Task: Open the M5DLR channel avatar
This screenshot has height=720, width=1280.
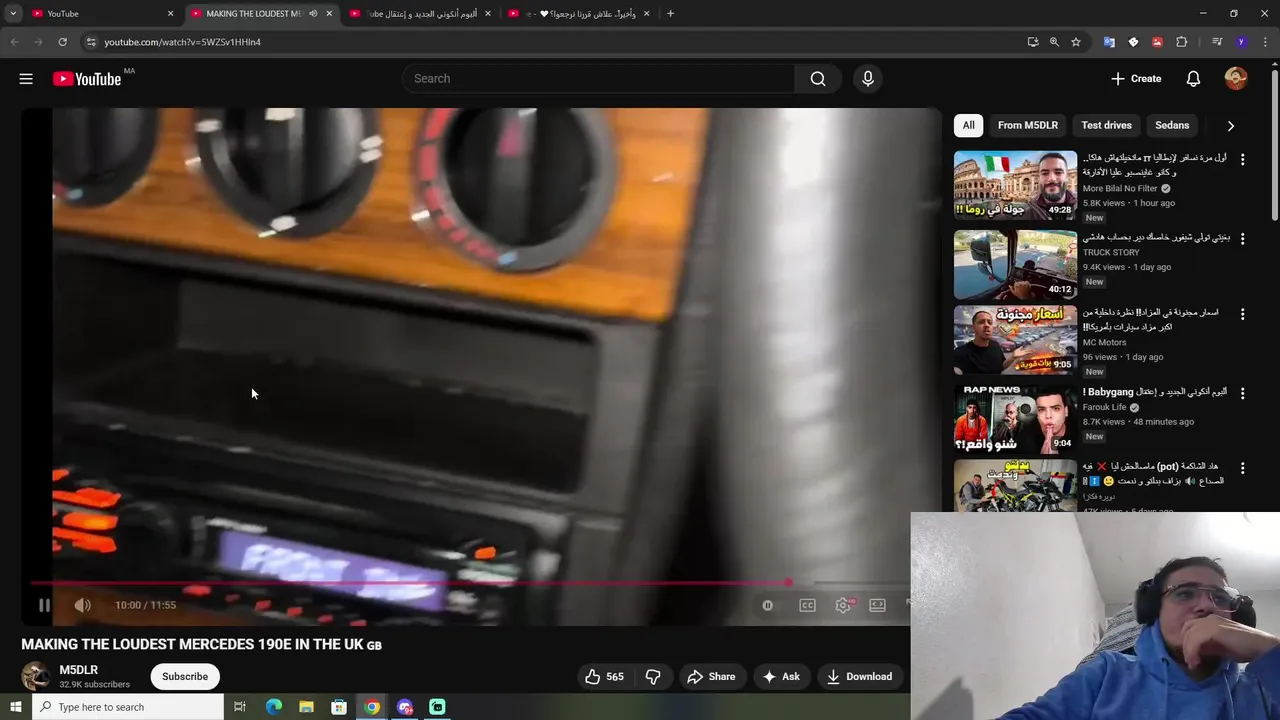Action: pyautogui.click(x=36, y=677)
